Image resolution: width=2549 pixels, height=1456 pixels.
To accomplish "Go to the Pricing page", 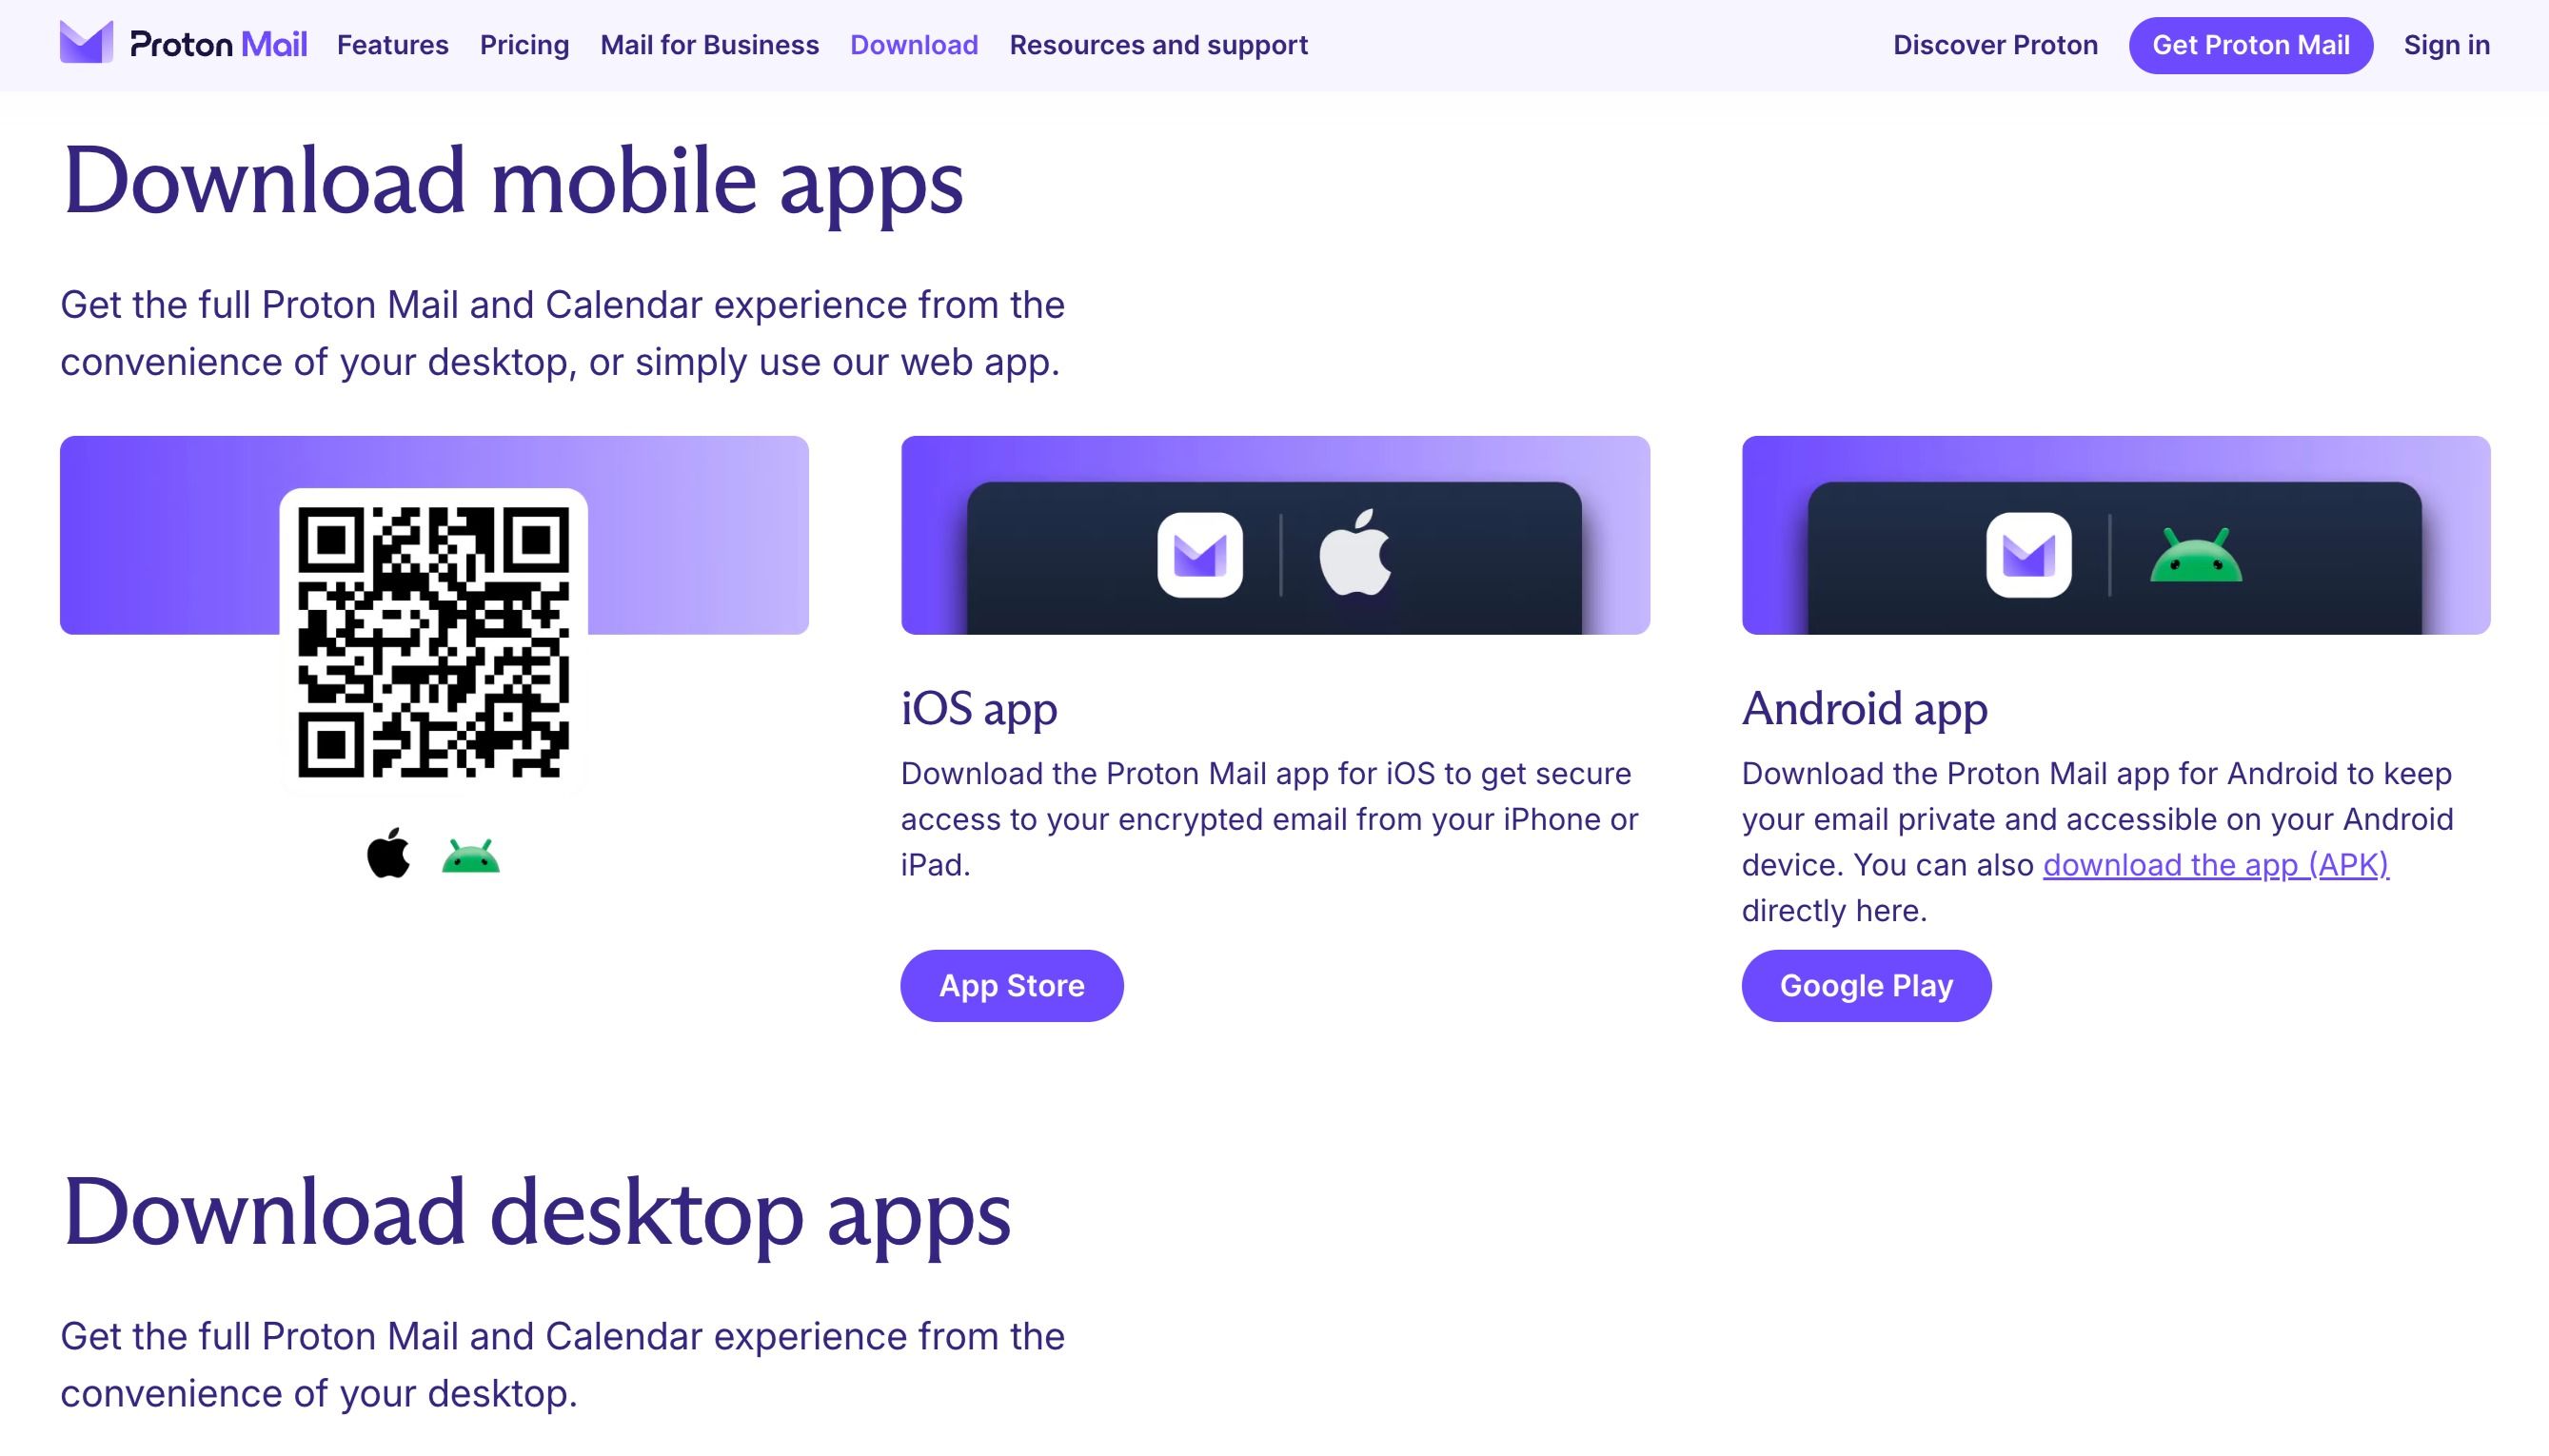I will [x=524, y=45].
